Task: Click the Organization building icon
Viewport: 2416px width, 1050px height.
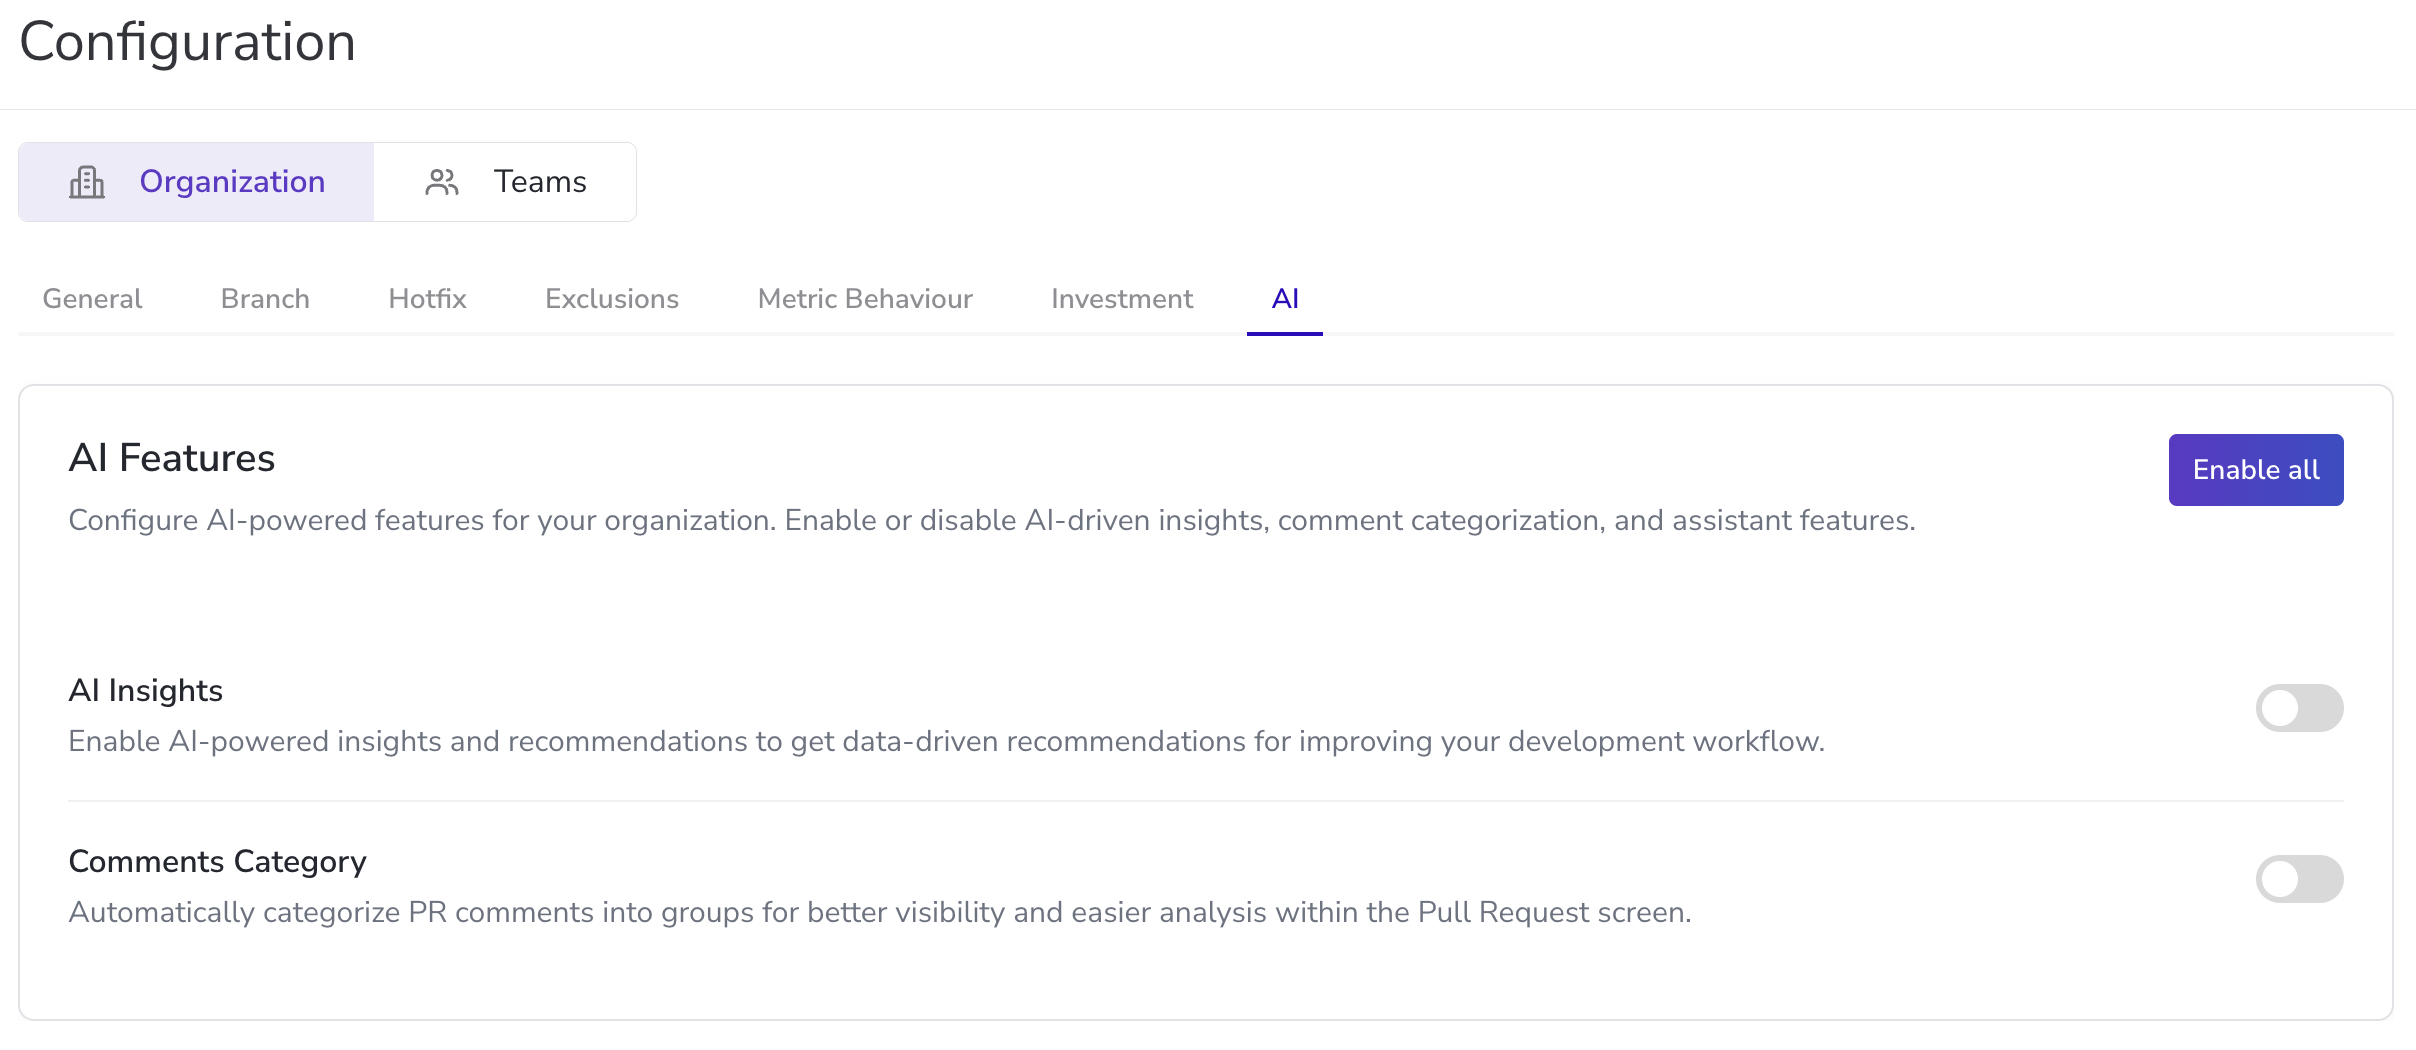Action: pos(87,182)
